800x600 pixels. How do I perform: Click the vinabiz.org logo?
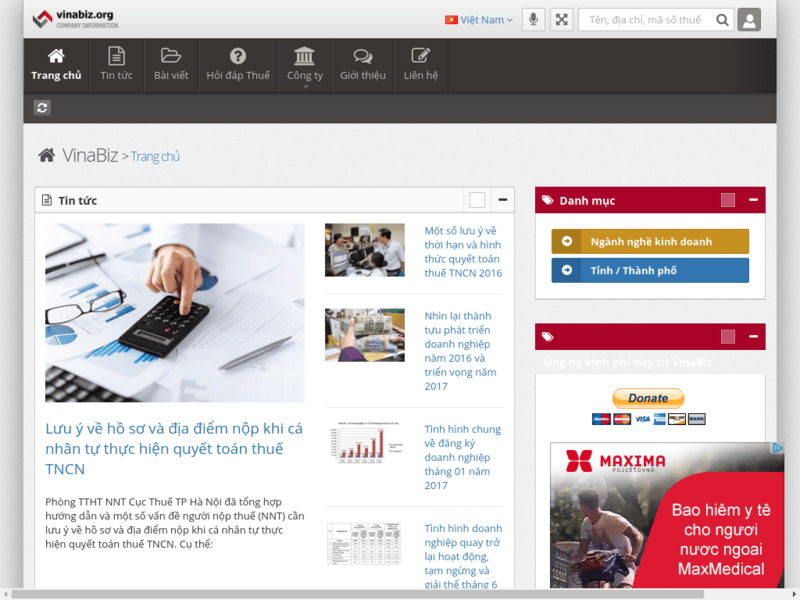73,19
